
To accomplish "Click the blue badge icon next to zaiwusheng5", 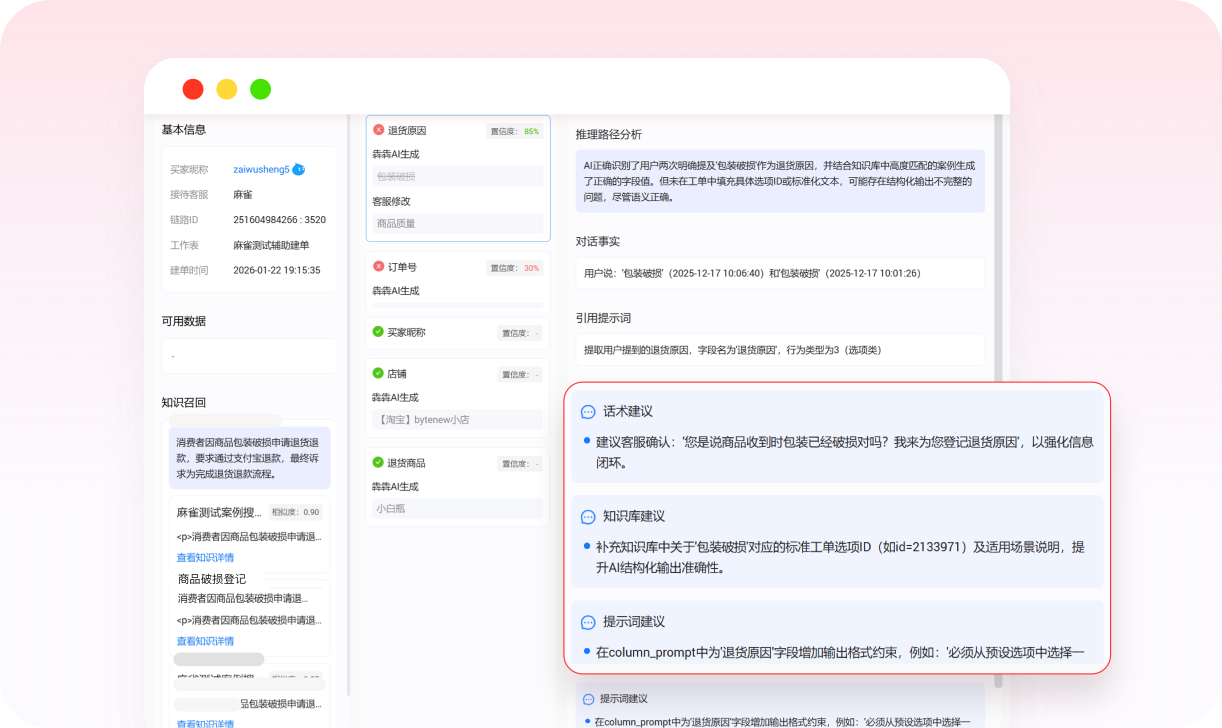I will click(x=298, y=169).
